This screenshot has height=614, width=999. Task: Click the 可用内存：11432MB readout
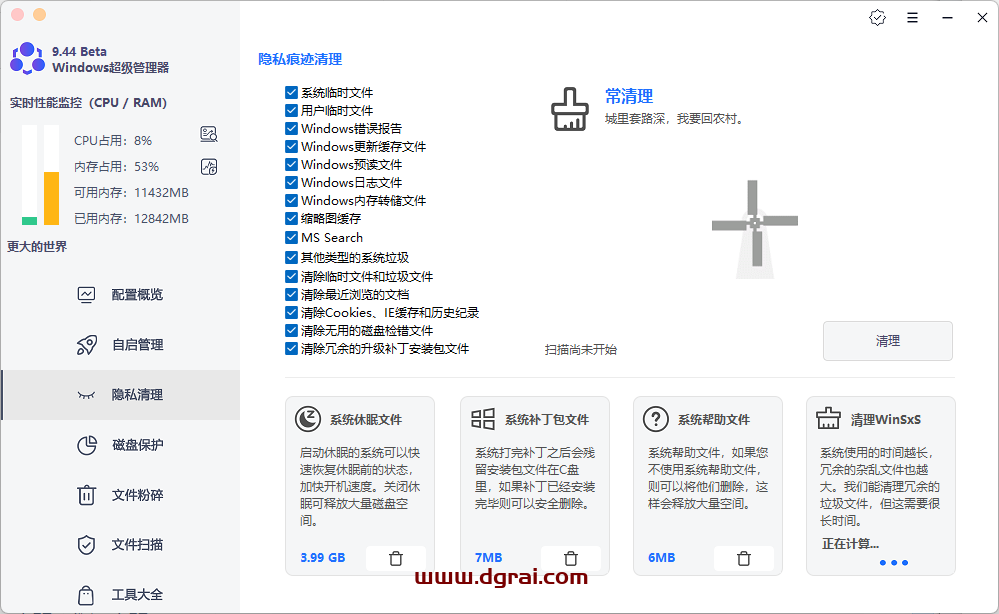(x=131, y=192)
